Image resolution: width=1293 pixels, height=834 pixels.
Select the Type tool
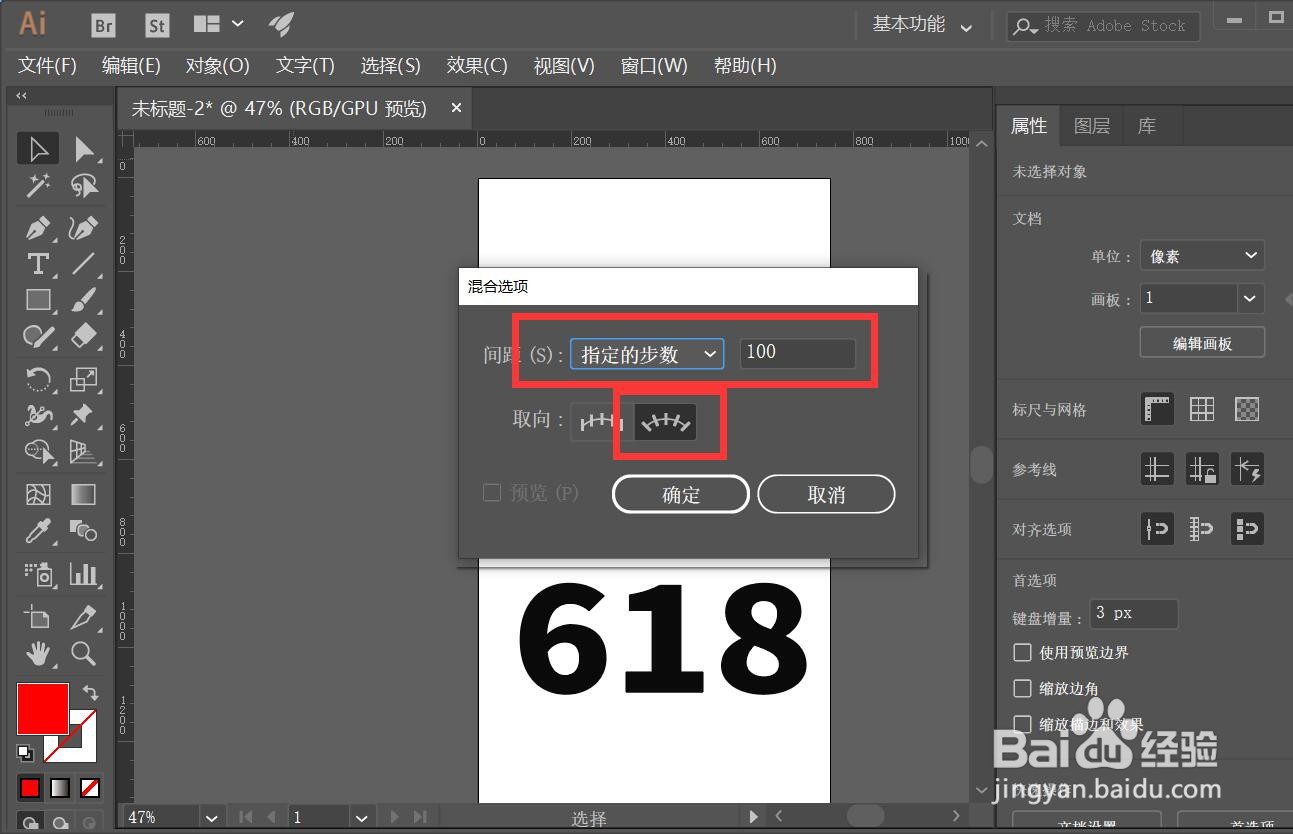coord(38,264)
